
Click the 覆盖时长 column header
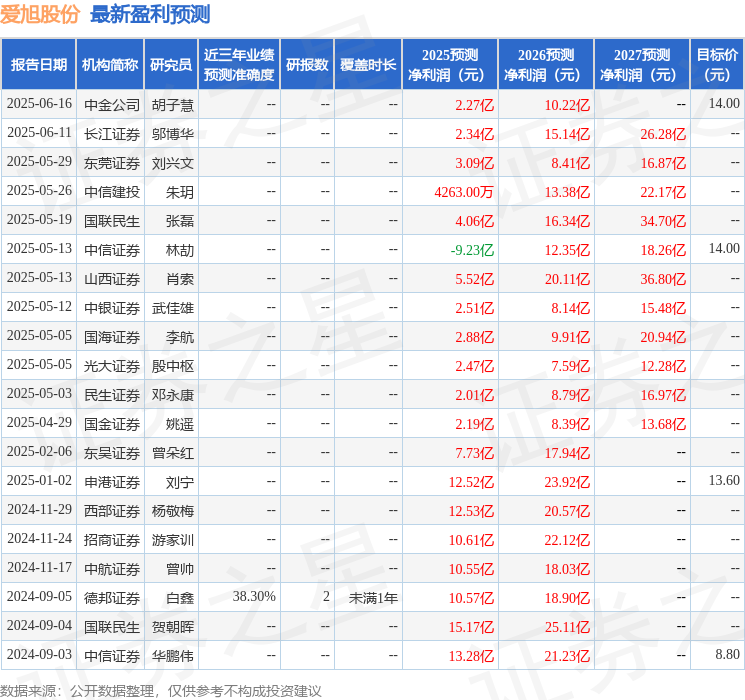368,65
